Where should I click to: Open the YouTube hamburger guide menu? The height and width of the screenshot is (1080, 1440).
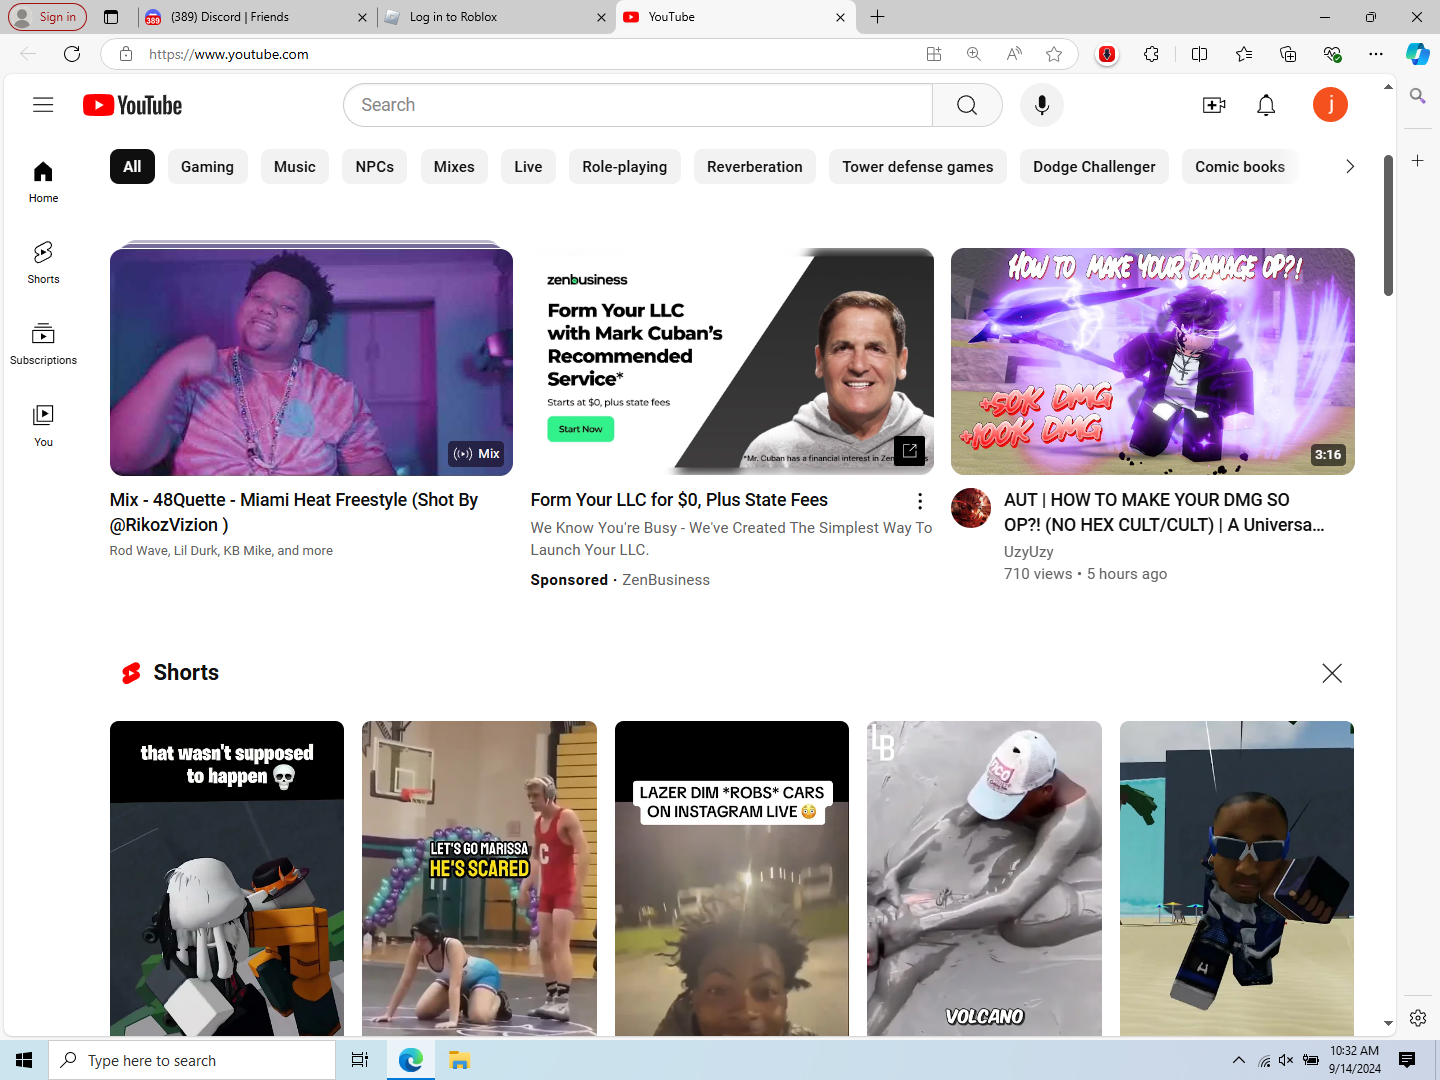click(43, 105)
